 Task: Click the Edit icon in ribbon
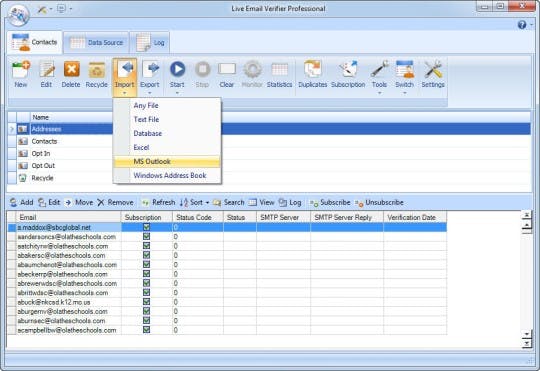(46, 69)
